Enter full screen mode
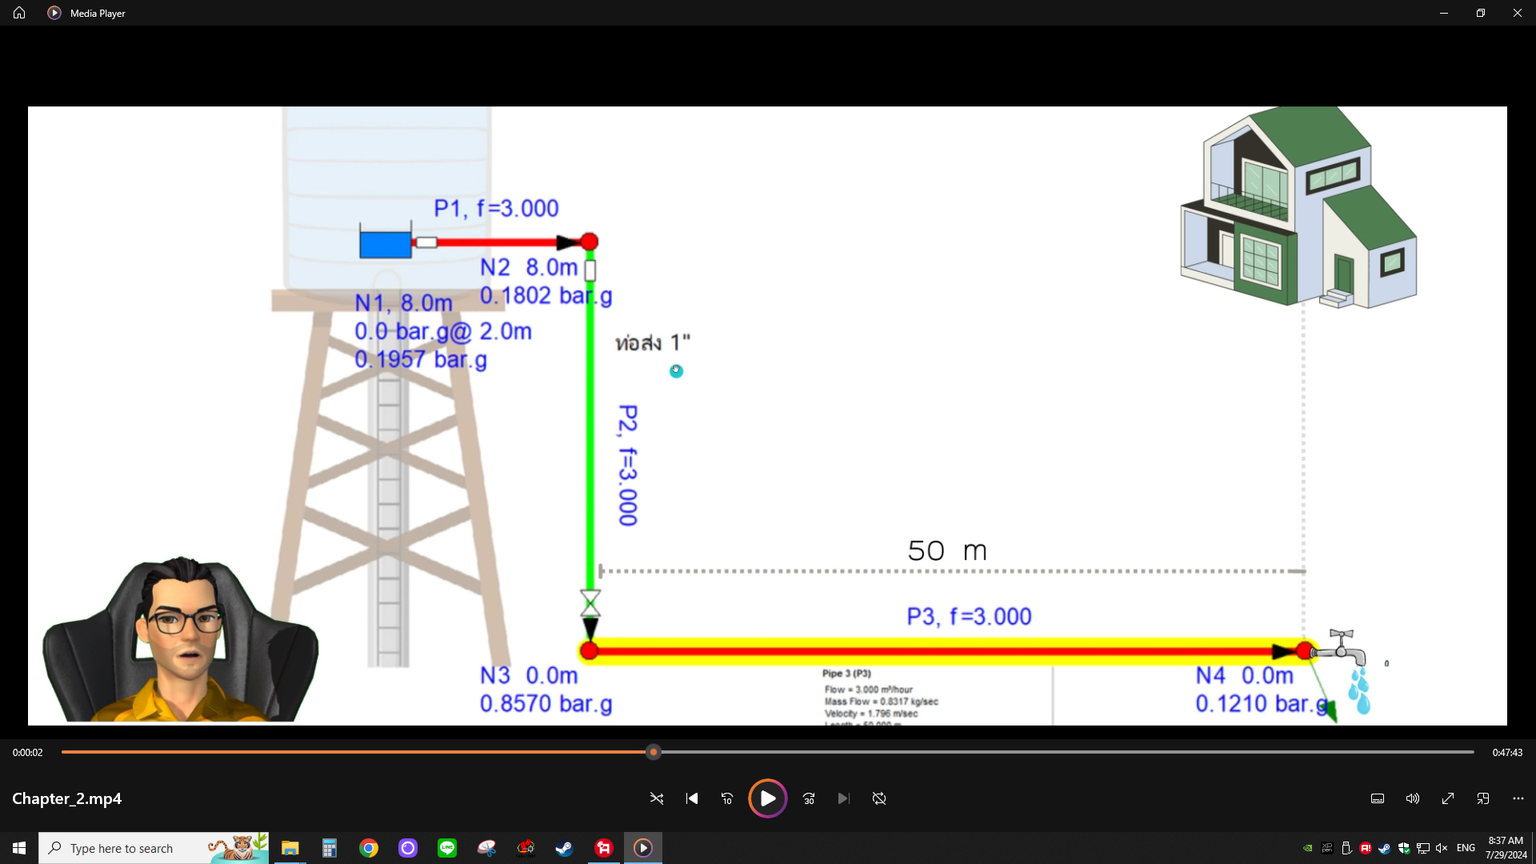 click(x=1447, y=798)
